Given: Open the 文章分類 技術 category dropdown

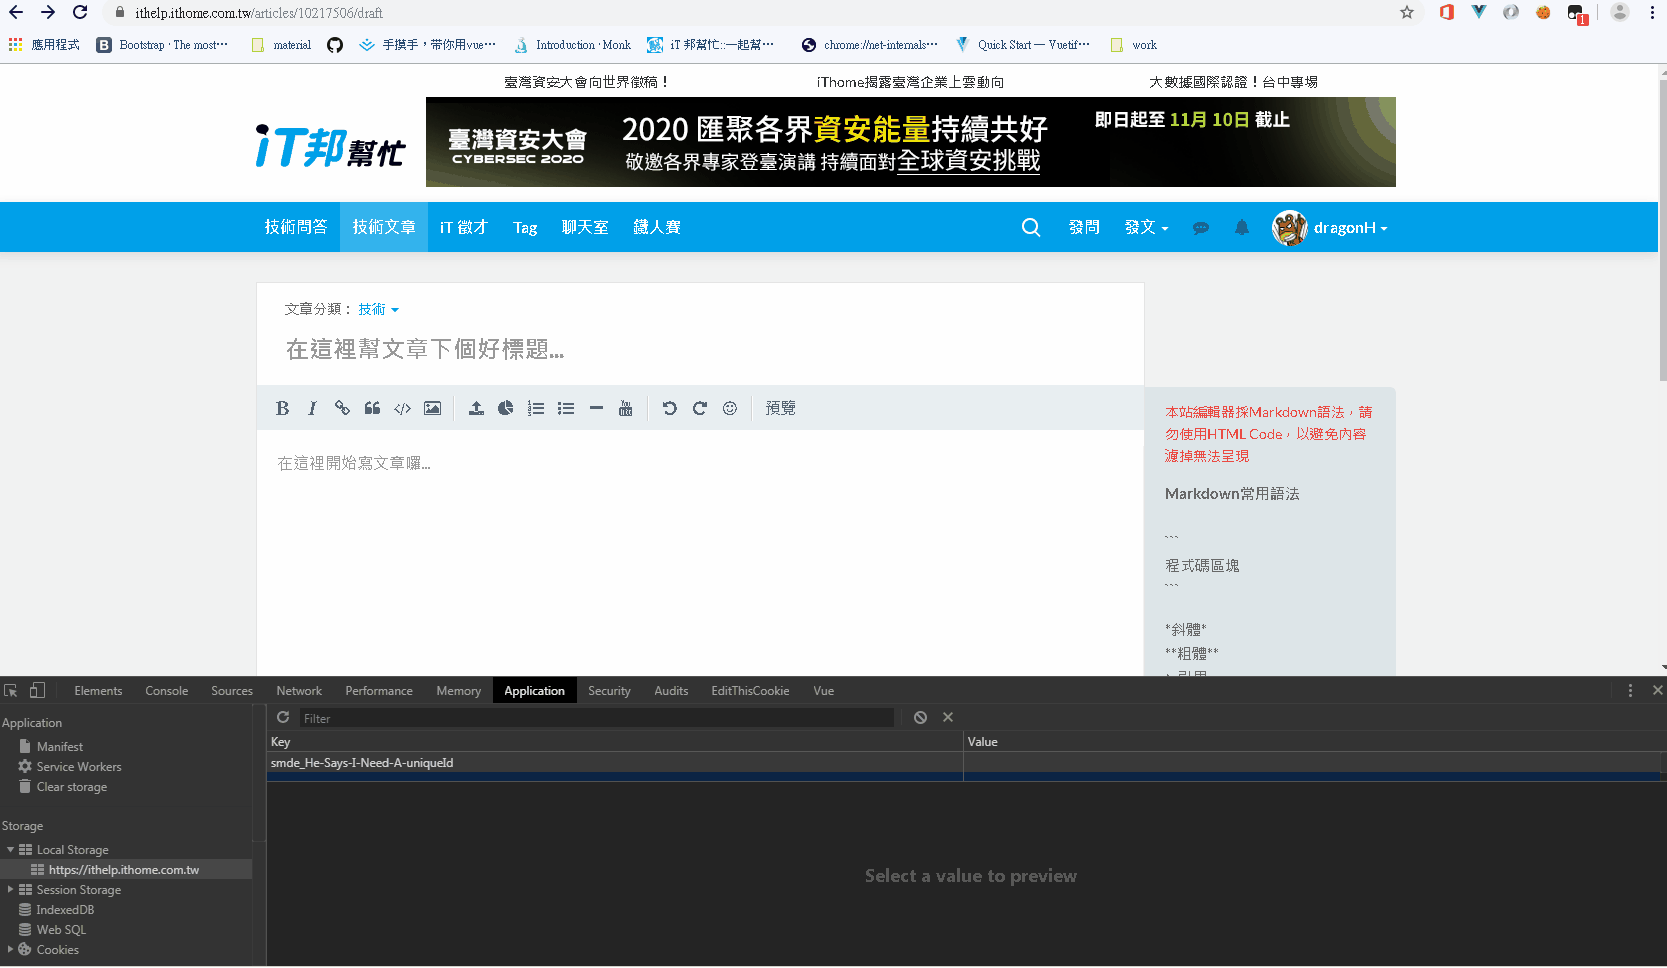Looking at the screenshot, I should (x=378, y=309).
